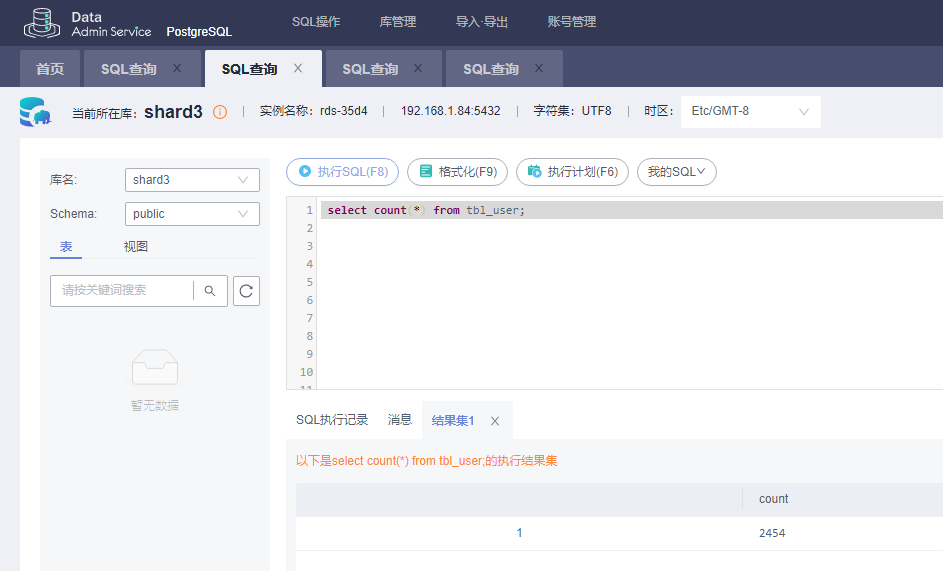
Task: Click the PostgreSQL label in header
Action: 199,32
